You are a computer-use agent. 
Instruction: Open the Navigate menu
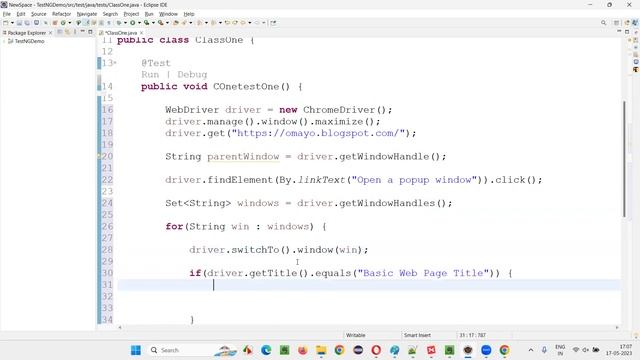tap(87, 14)
